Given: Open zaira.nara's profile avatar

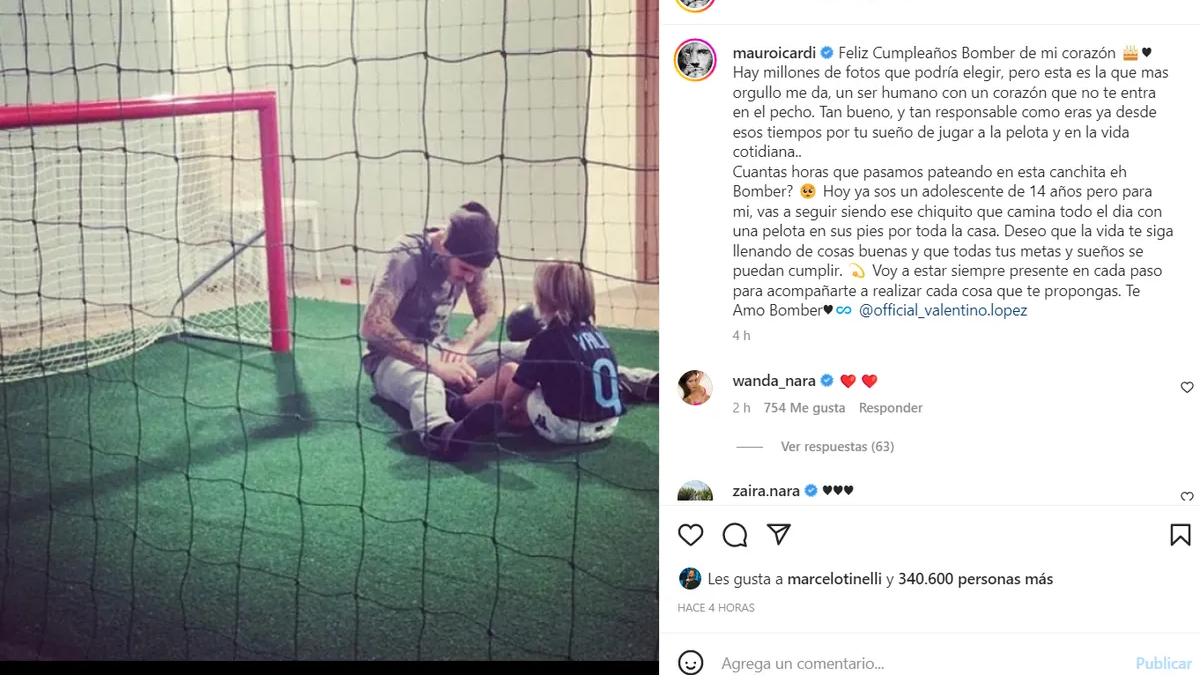Looking at the screenshot, I should 695,491.
